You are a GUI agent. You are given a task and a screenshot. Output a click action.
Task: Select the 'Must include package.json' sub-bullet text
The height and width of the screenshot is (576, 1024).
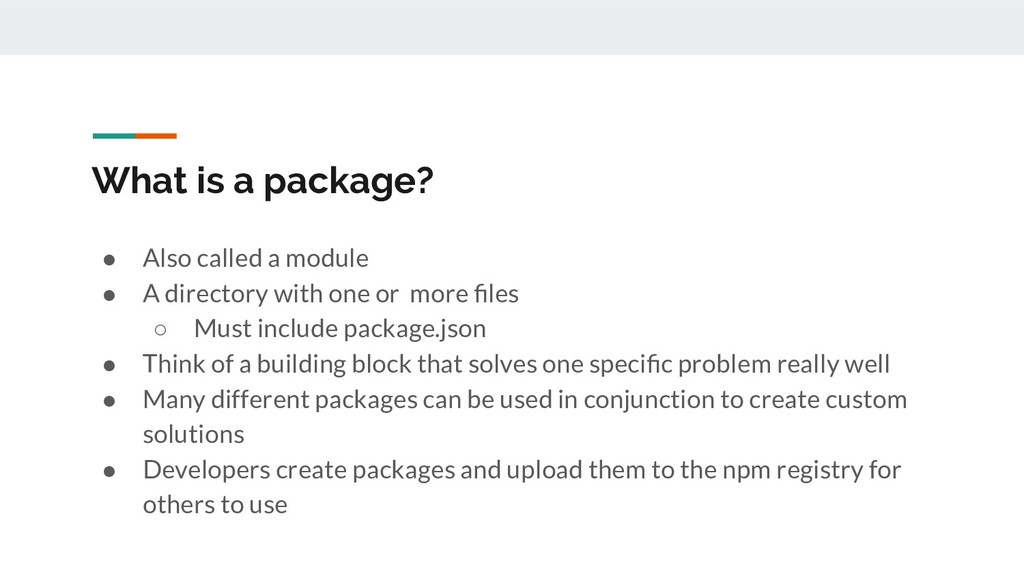click(340, 329)
